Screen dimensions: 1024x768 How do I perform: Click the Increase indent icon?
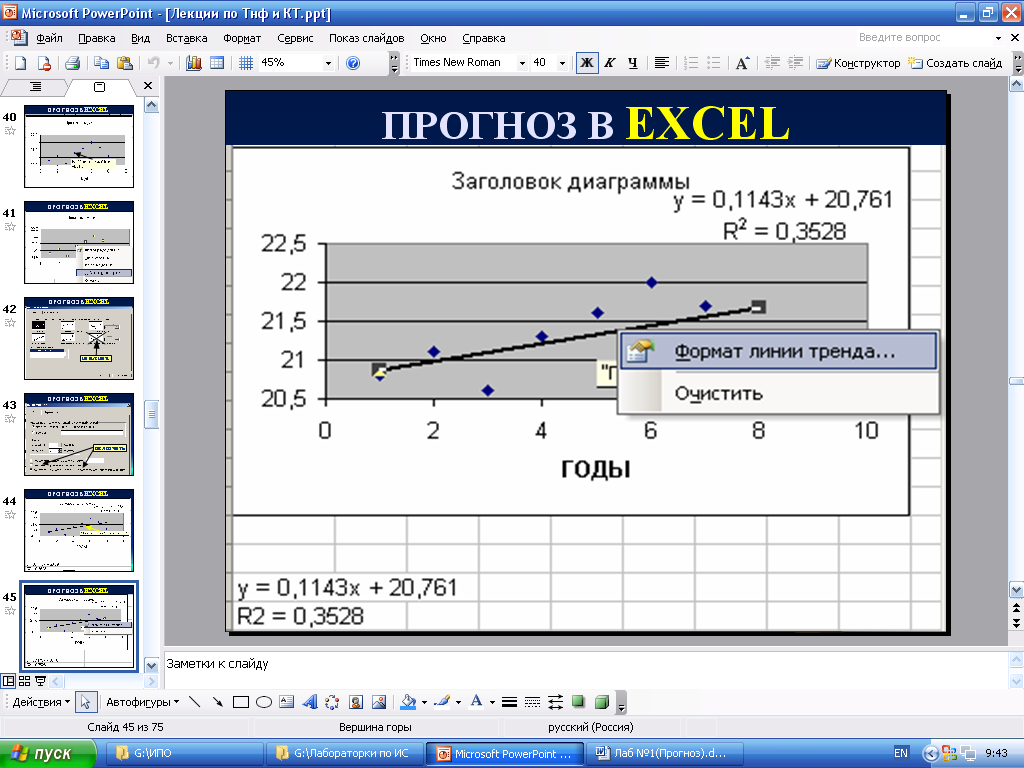pyautogui.click(x=795, y=63)
